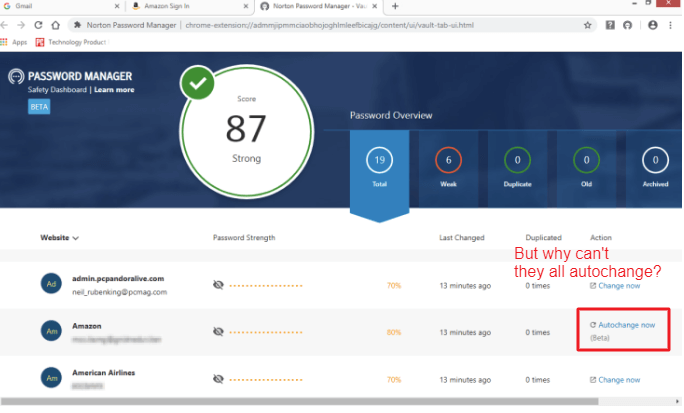Image resolution: width=684 pixels, height=413 pixels.
Task: Close the Norton Password Manager tab
Action: (x=374, y=6)
